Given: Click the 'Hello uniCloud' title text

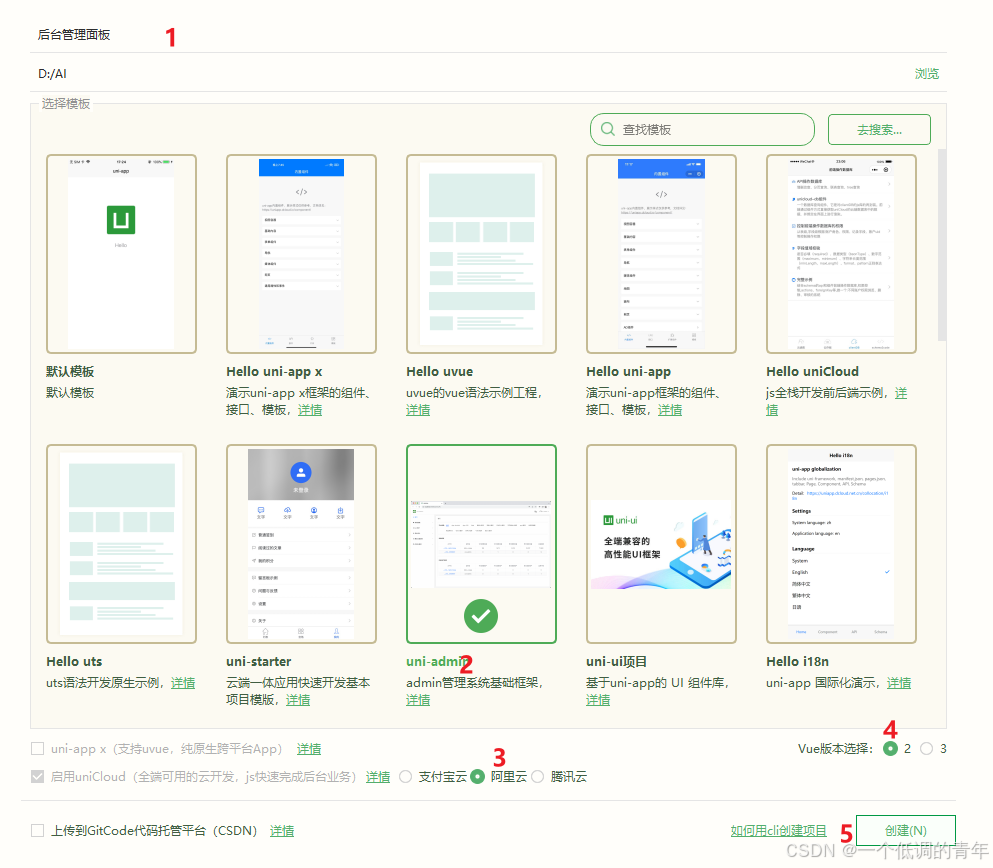Looking at the screenshot, I should [x=813, y=372].
